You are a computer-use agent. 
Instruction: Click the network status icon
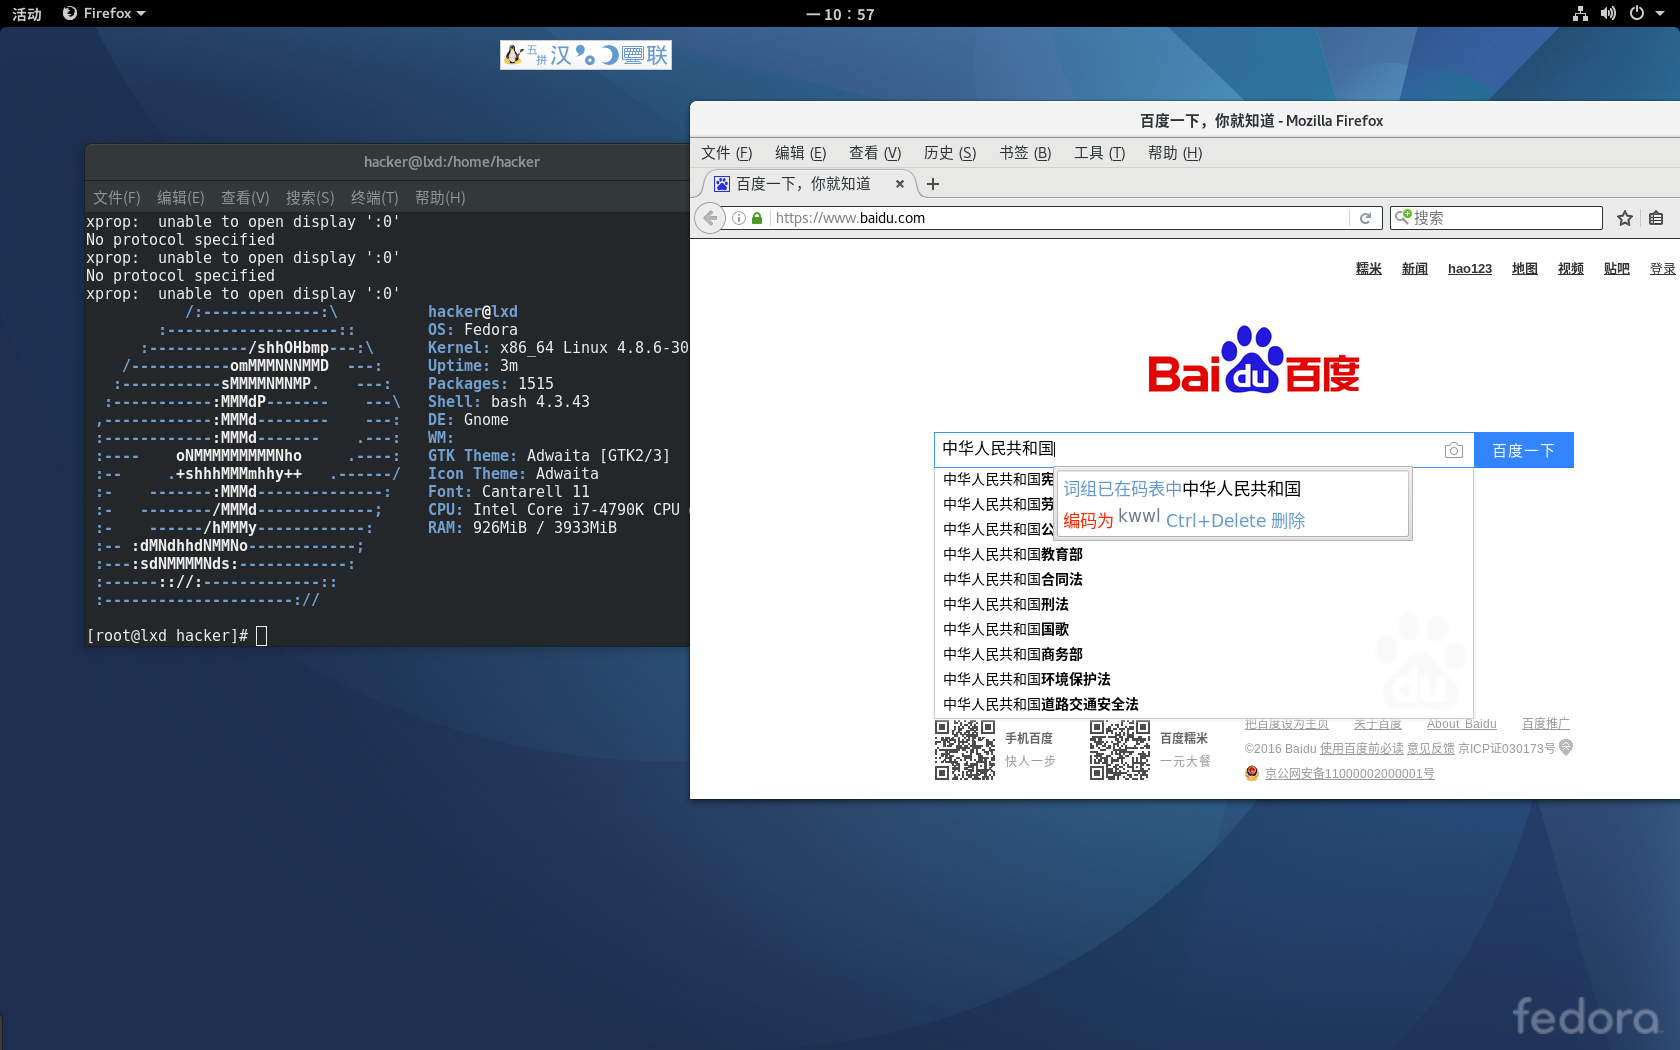pos(1580,14)
